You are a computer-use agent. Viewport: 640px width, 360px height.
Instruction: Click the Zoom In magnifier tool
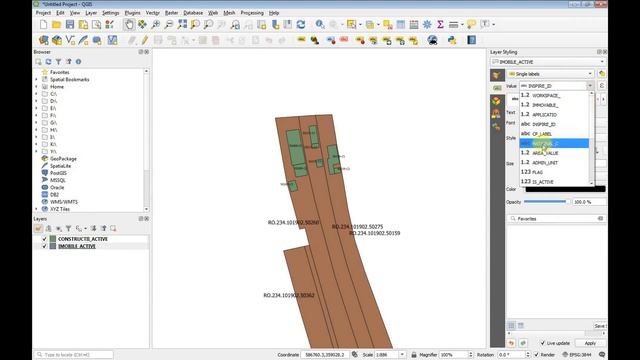(x=156, y=25)
